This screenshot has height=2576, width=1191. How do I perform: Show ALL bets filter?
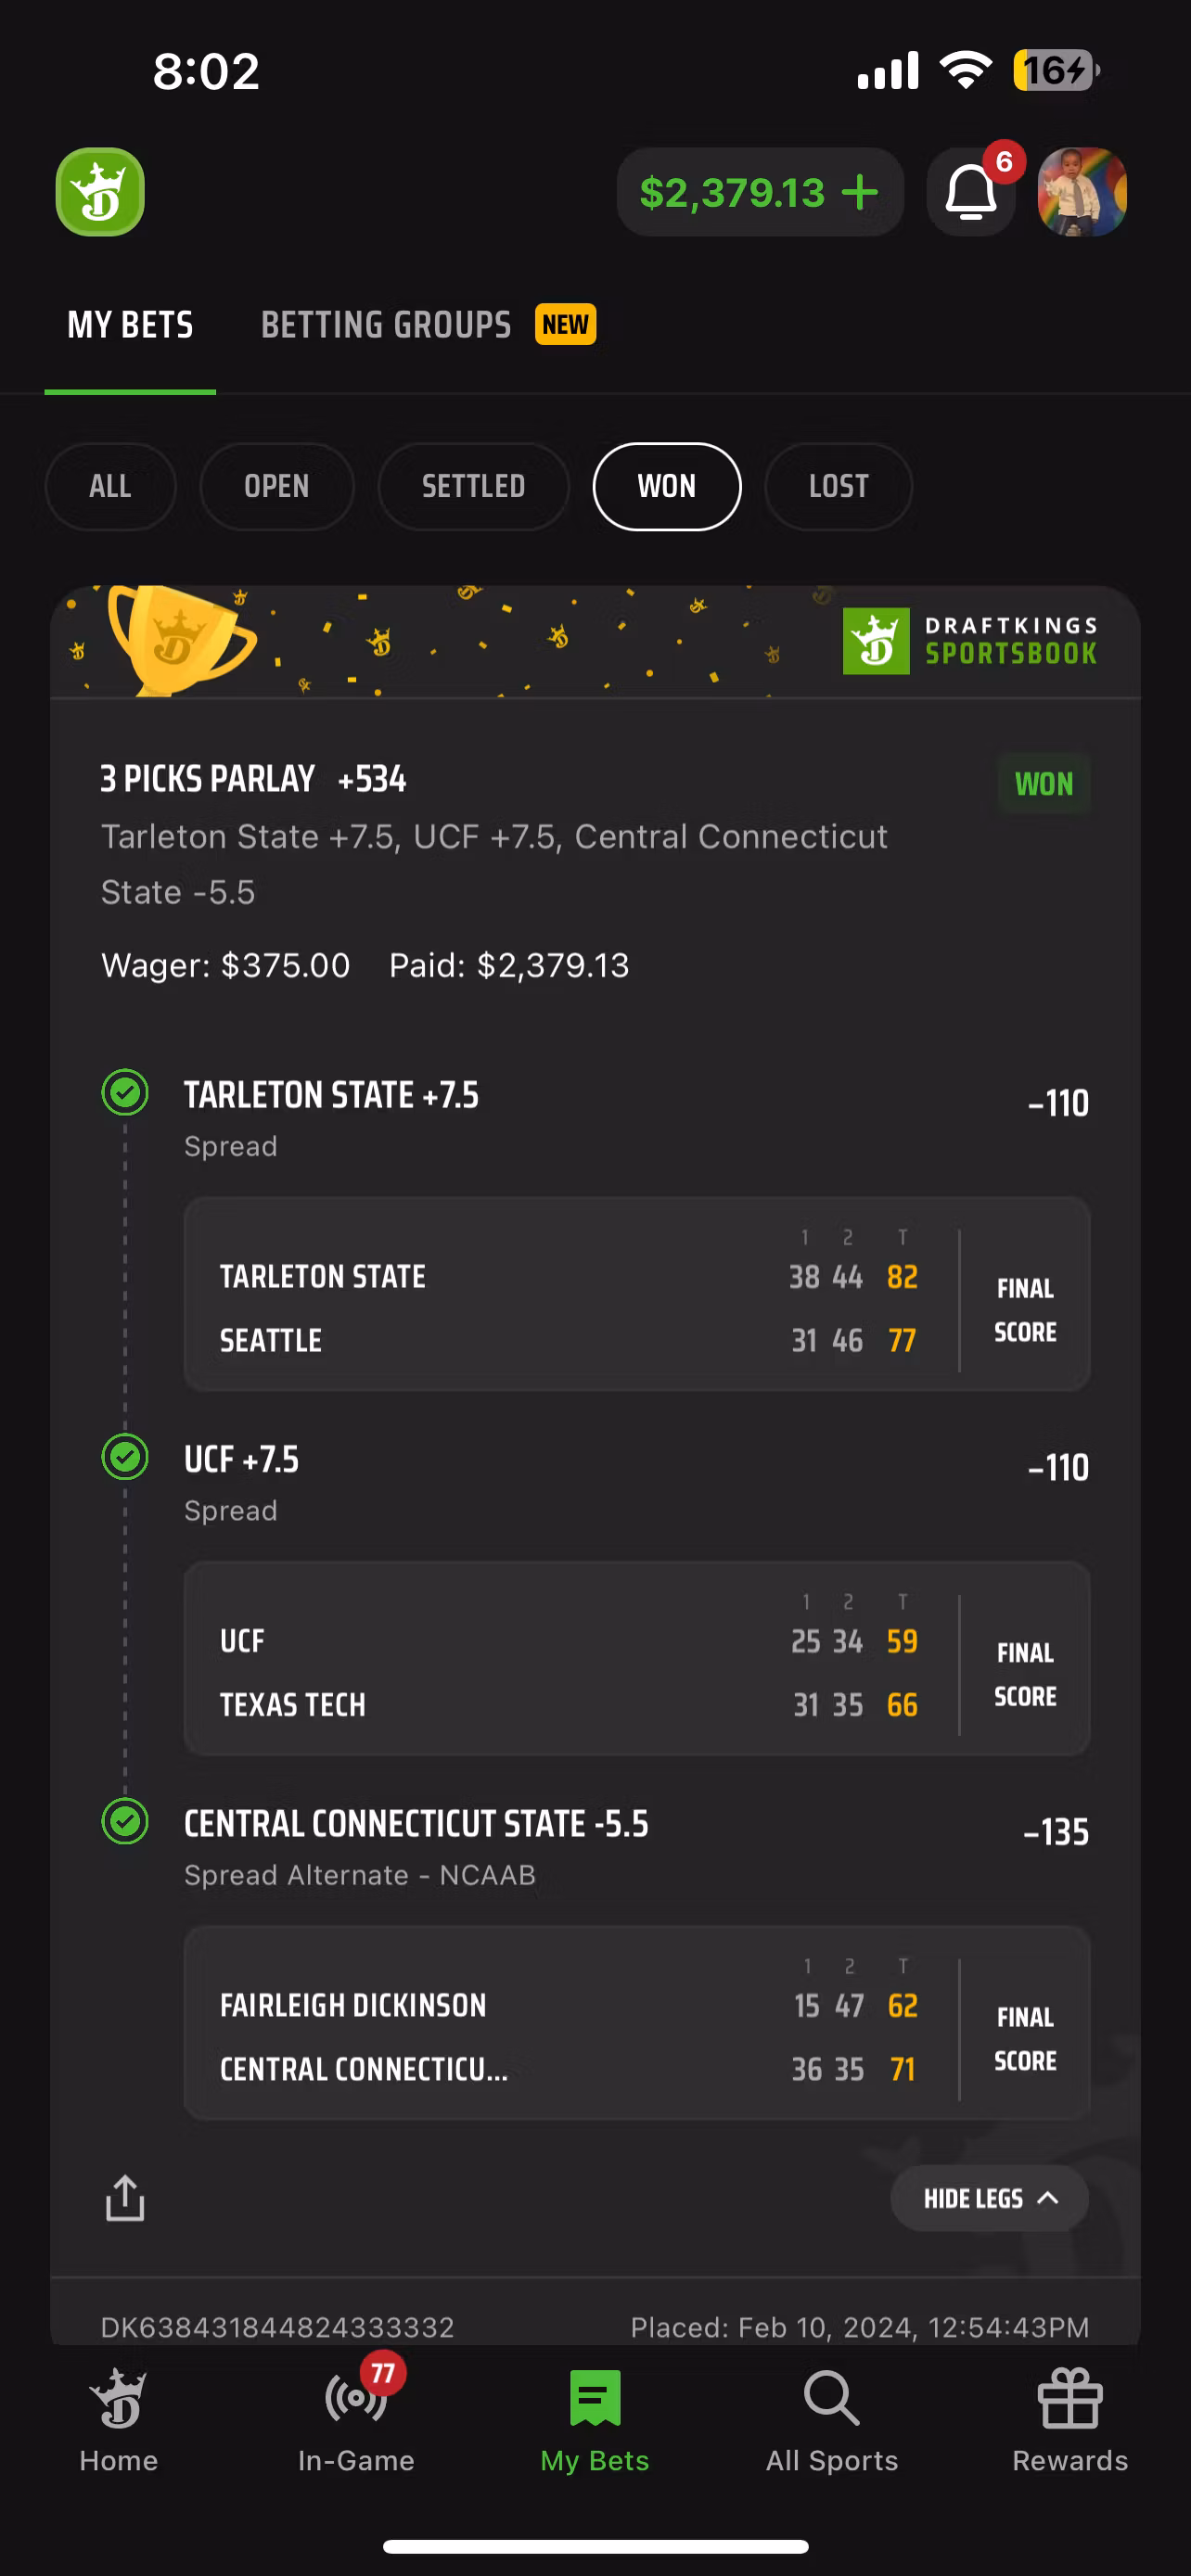point(110,487)
